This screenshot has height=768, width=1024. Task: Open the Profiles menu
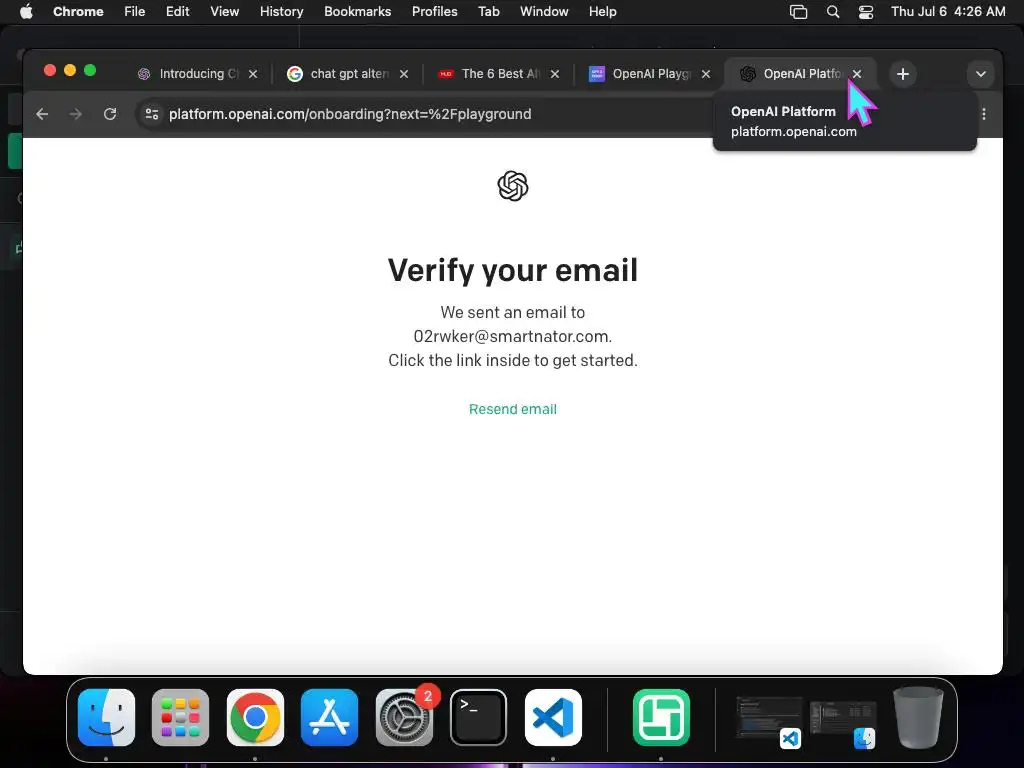click(434, 11)
